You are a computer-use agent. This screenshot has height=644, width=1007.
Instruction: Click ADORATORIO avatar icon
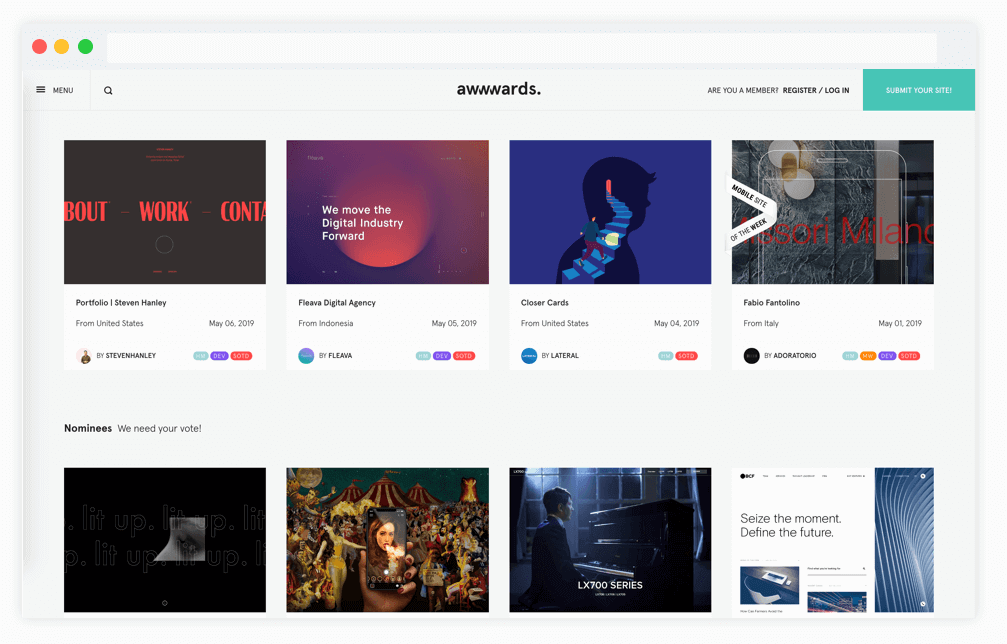tap(751, 356)
